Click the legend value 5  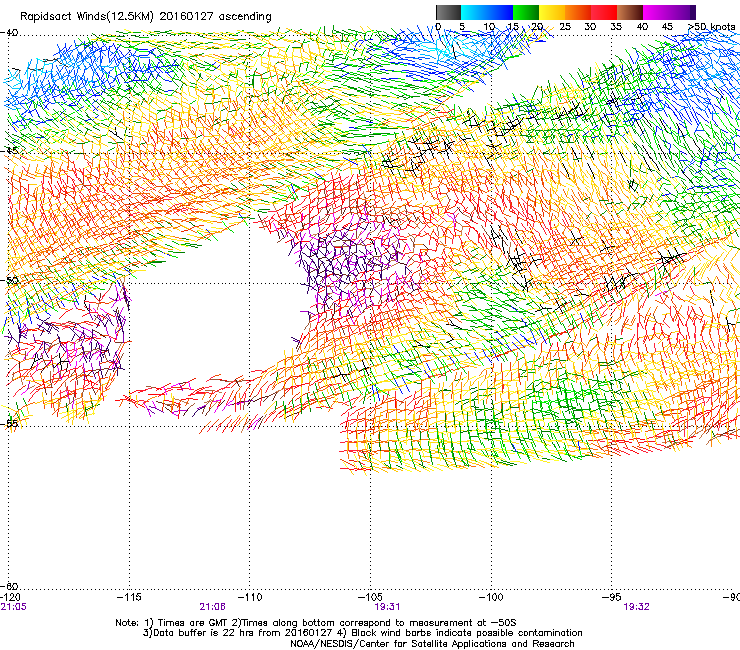click(462, 26)
